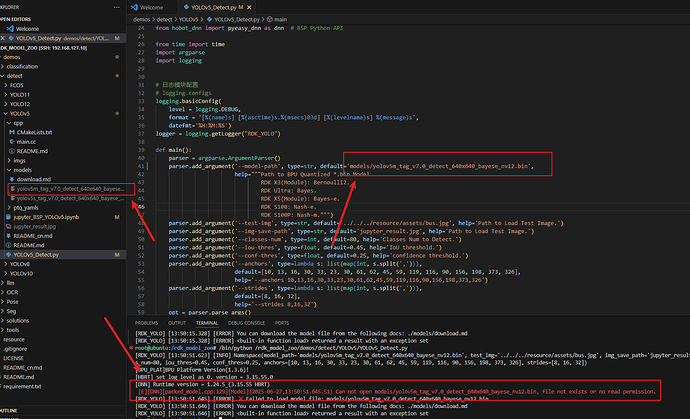
Task: Expand the YOLO11 folder
Action: click(x=19, y=95)
